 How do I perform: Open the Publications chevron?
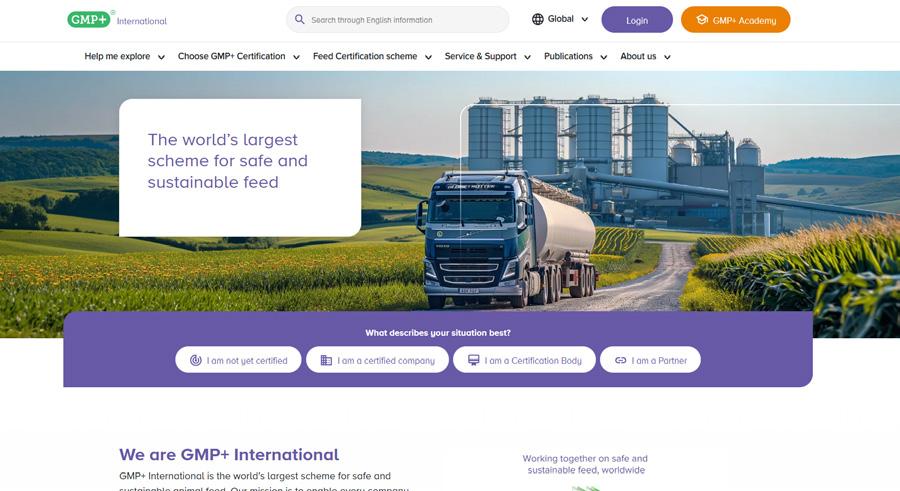tap(604, 57)
